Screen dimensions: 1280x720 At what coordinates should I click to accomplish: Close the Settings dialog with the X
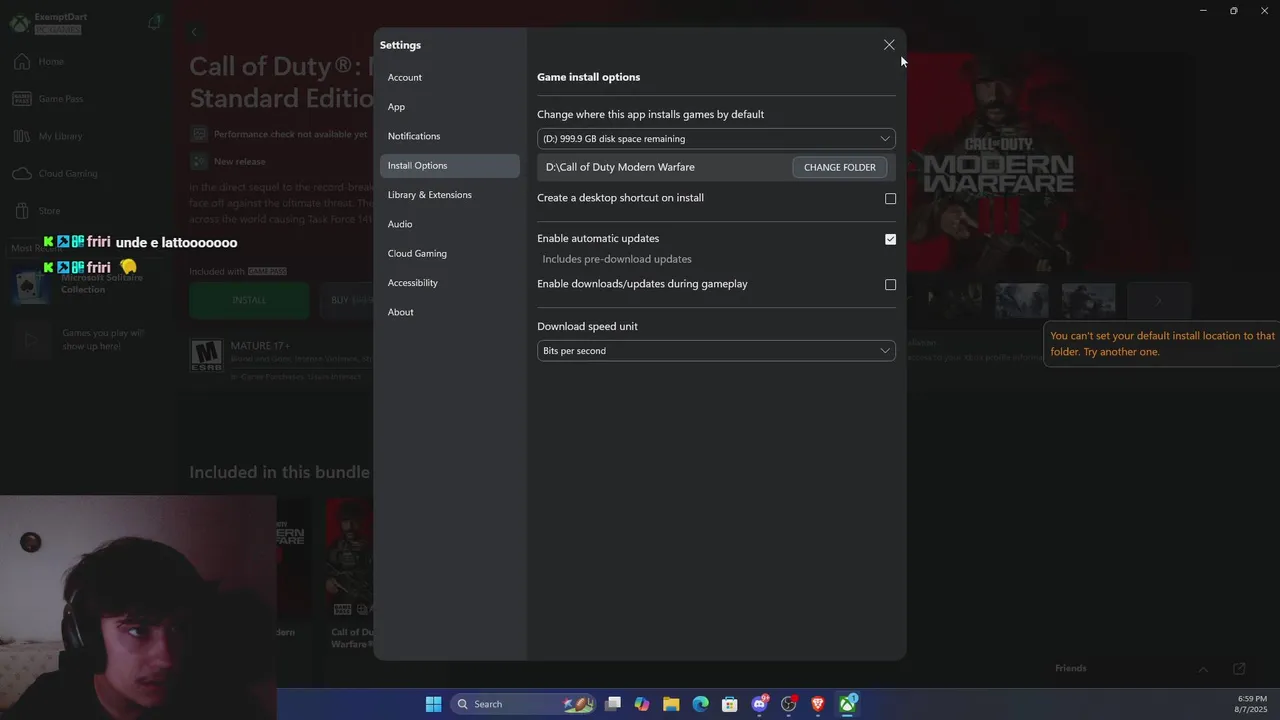coord(889,45)
